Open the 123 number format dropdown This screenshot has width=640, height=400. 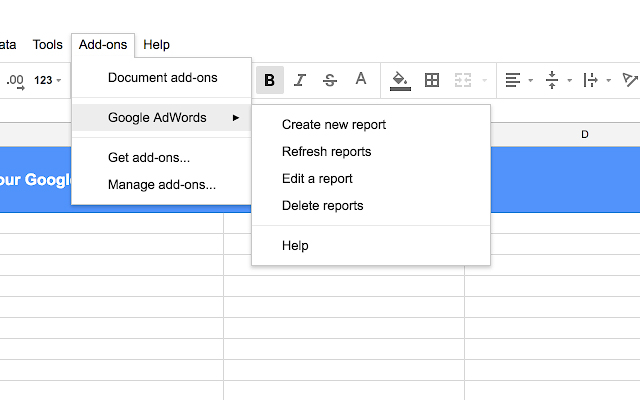(48, 80)
